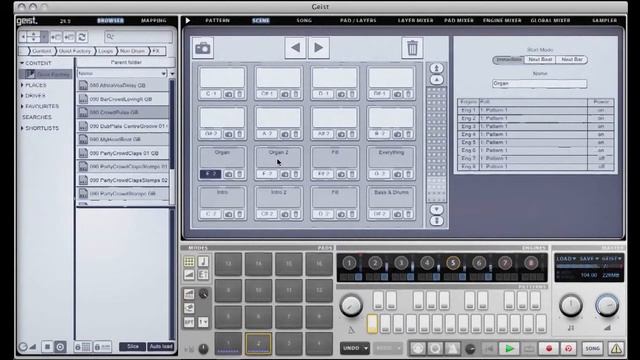Image resolution: width=640 pixels, height=360 pixels.
Task: Collapse the CONTENT tree section
Action: tap(22, 63)
